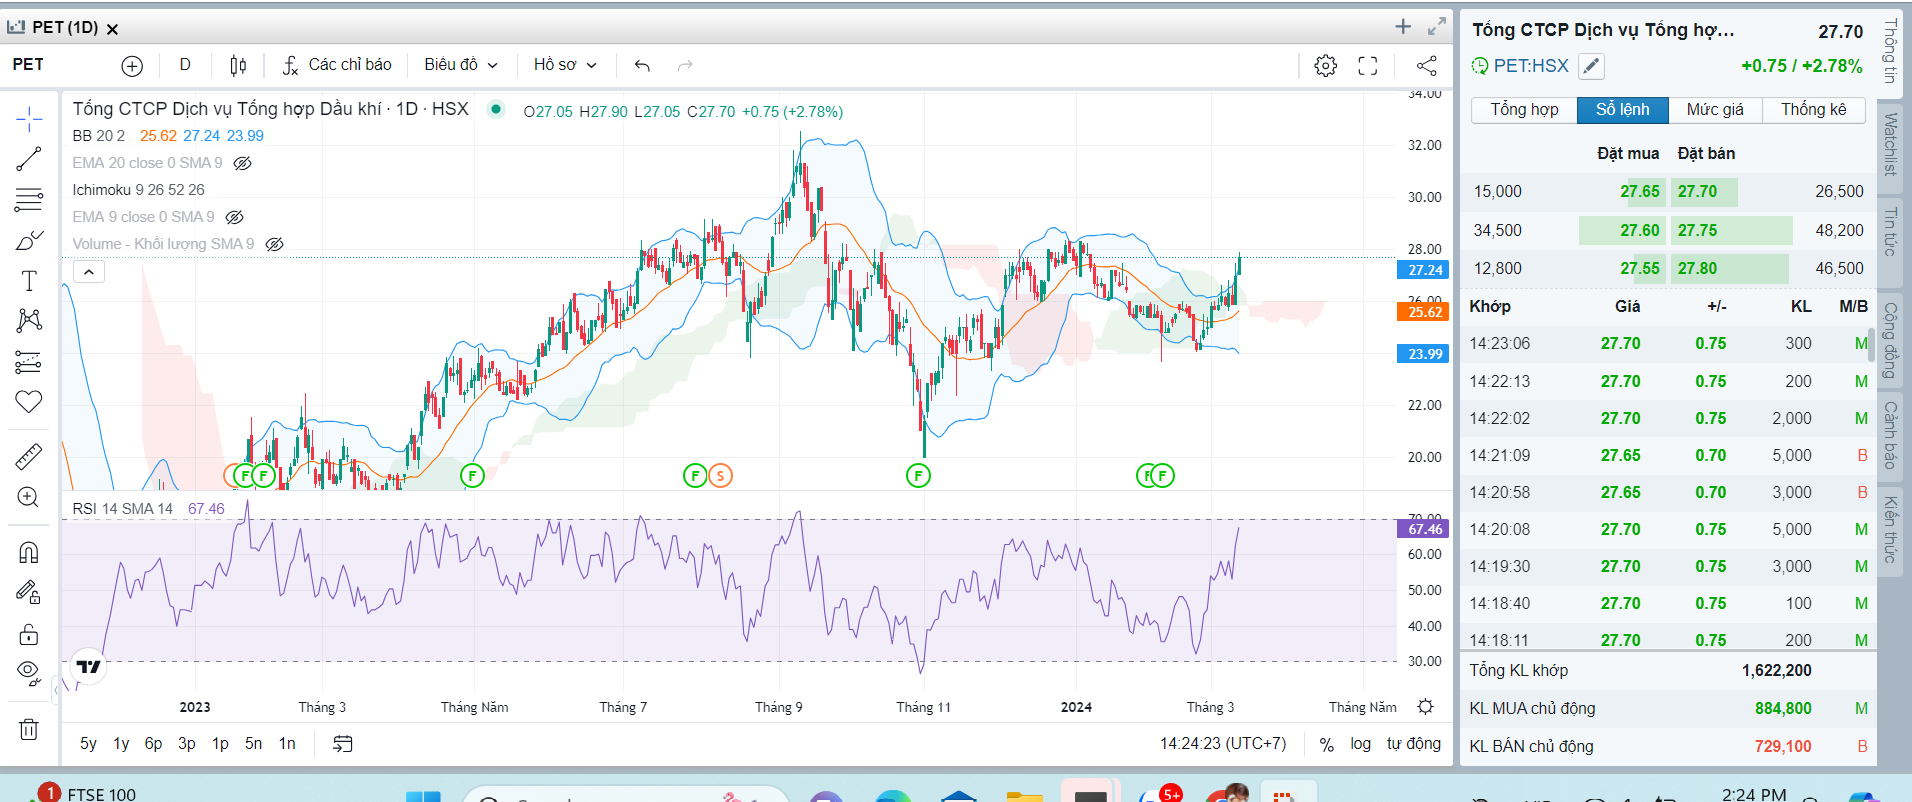The image size is (1912, 802).
Task: Click the pencil edit icon beside PET:HSX
Action: pyautogui.click(x=1591, y=67)
